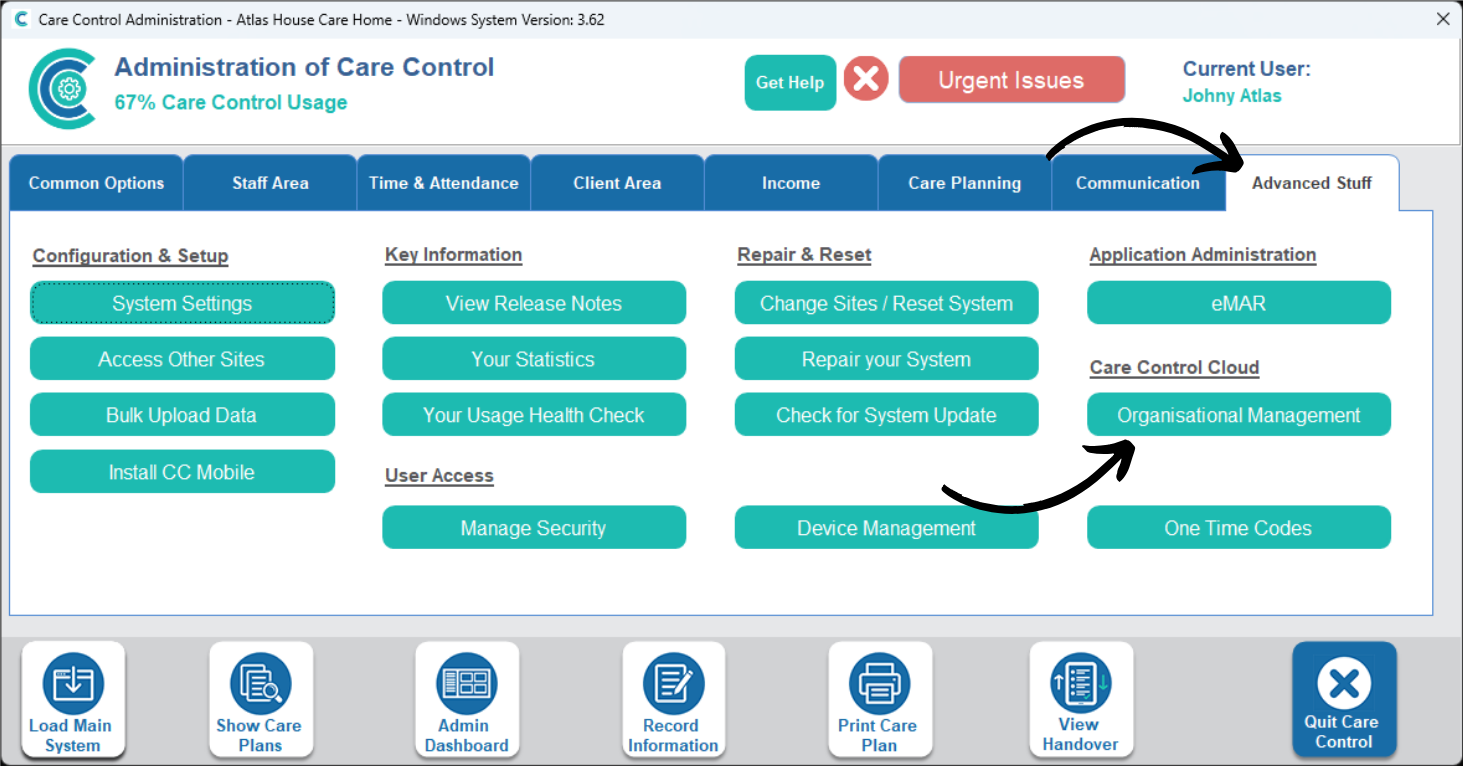Close the Care Control Administration window
This screenshot has height=766, width=1463.
(1443, 19)
